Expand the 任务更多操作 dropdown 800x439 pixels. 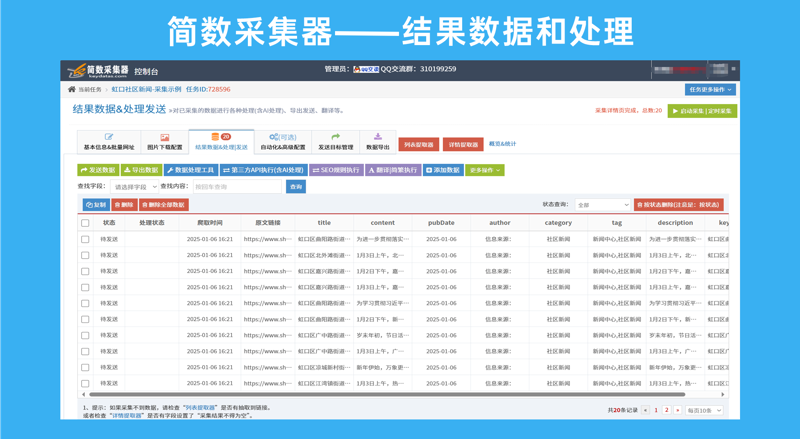pyautogui.click(x=710, y=89)
